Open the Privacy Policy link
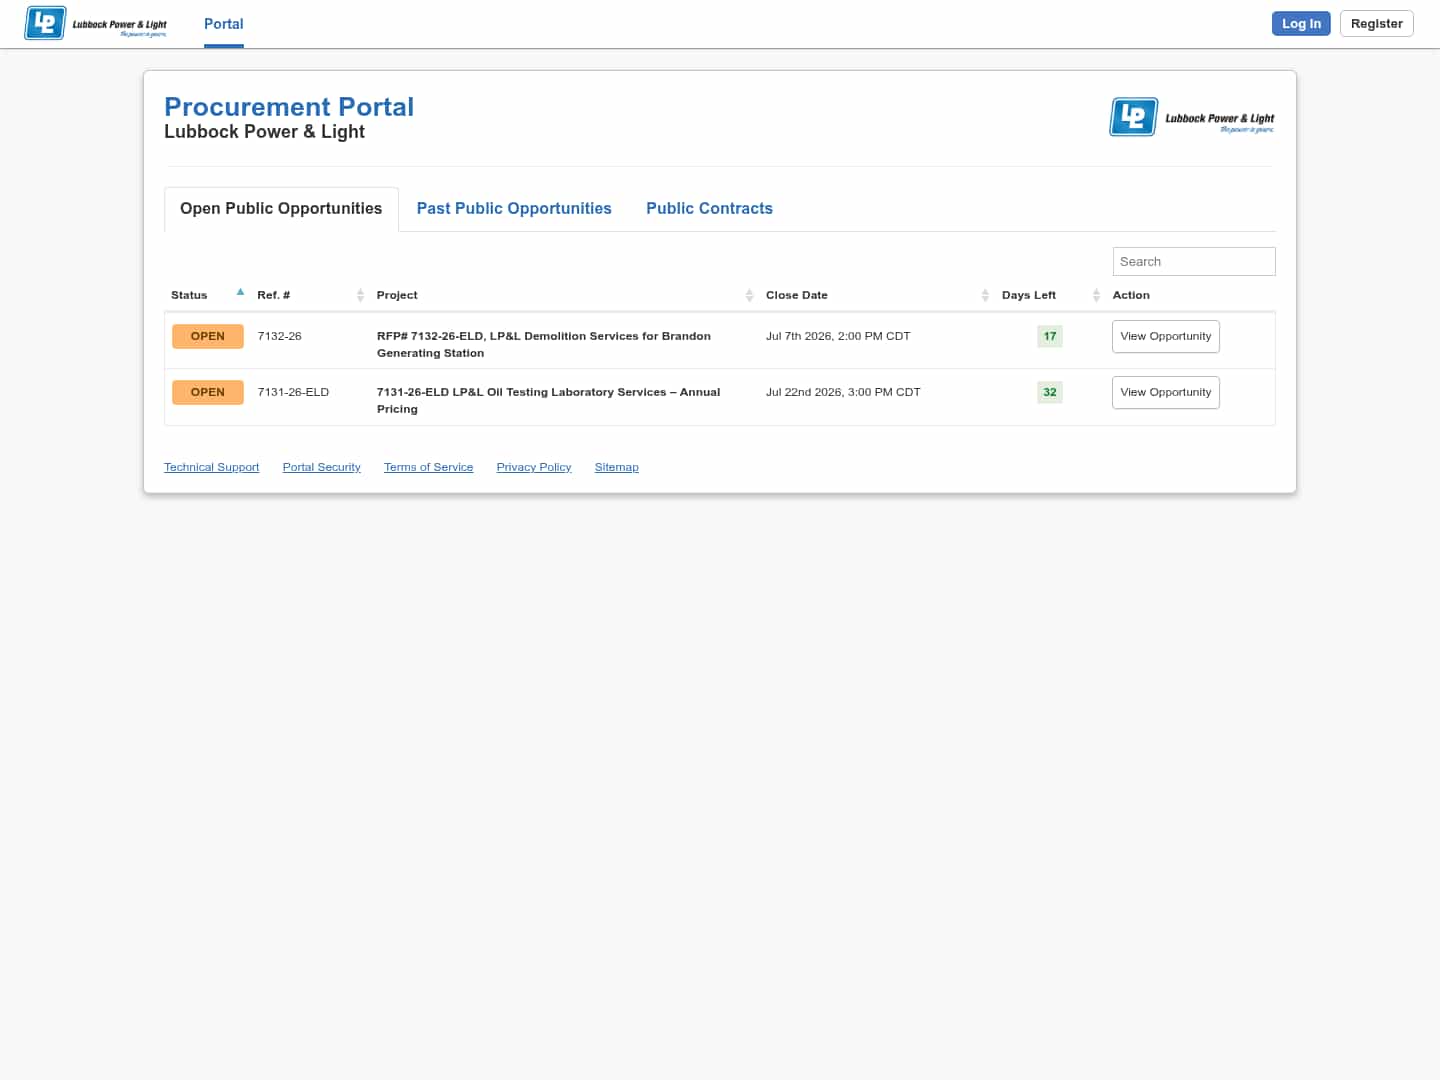 pos(534,467)
